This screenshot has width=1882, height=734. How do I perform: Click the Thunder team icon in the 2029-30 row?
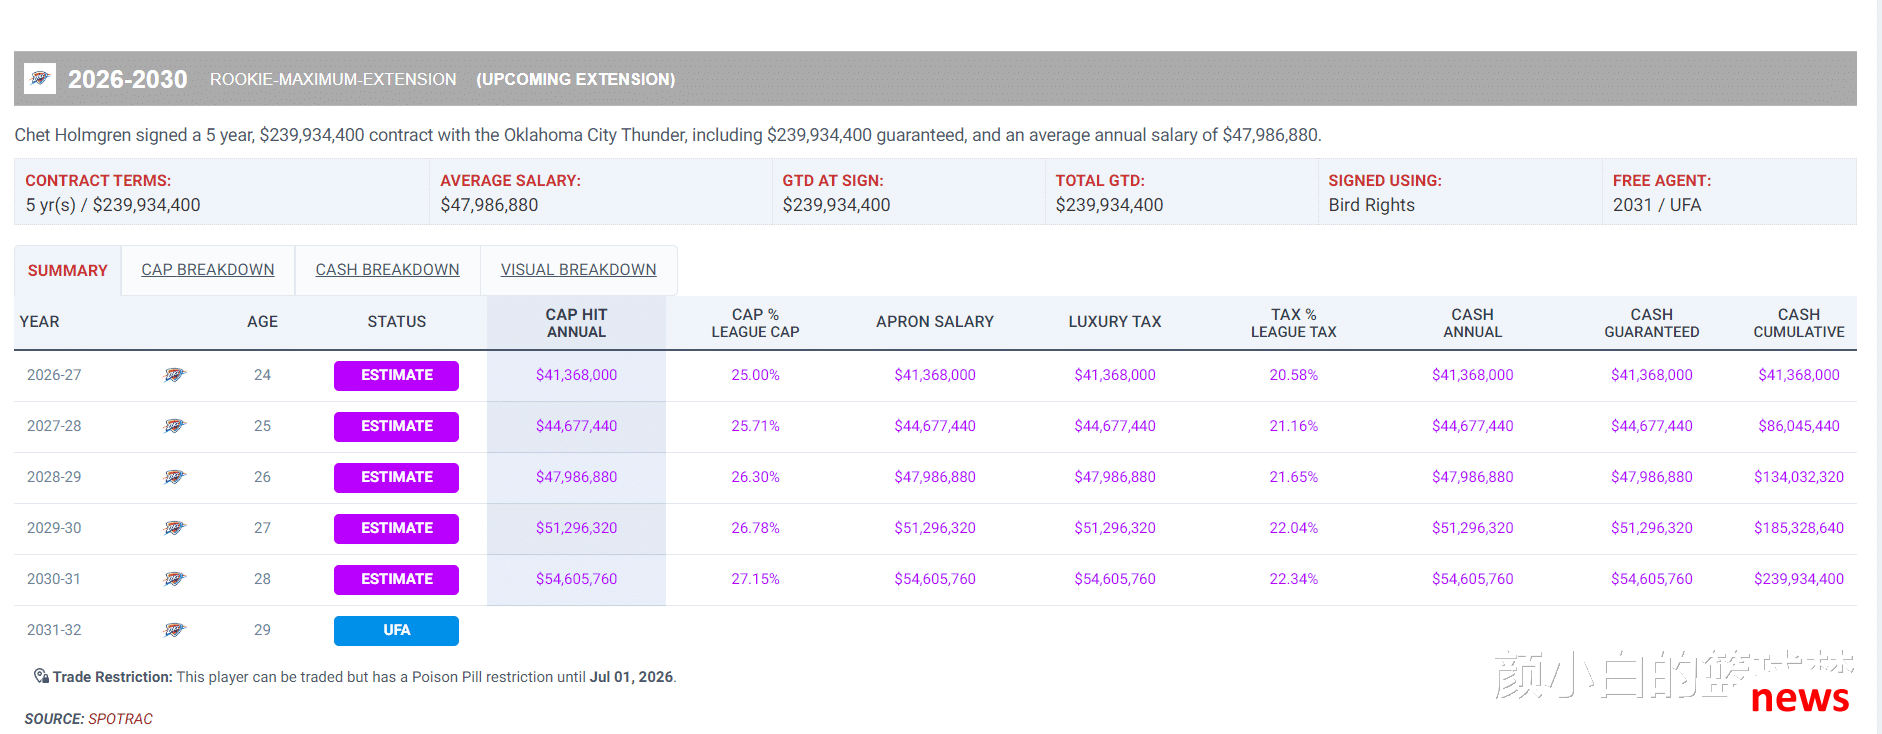click(x=175, y=528)
